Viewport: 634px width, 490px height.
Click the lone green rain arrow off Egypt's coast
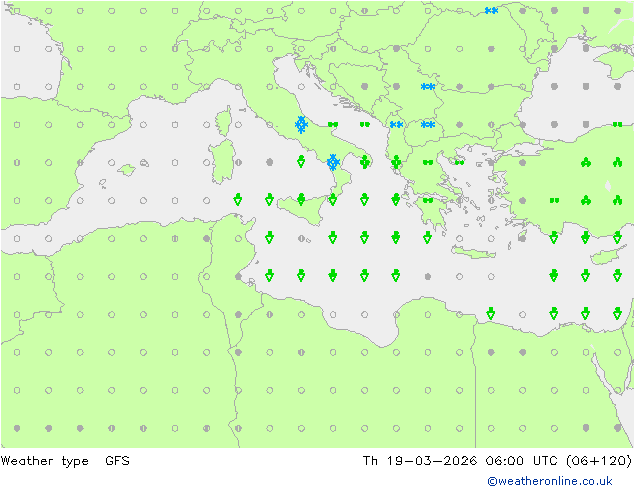490,313
